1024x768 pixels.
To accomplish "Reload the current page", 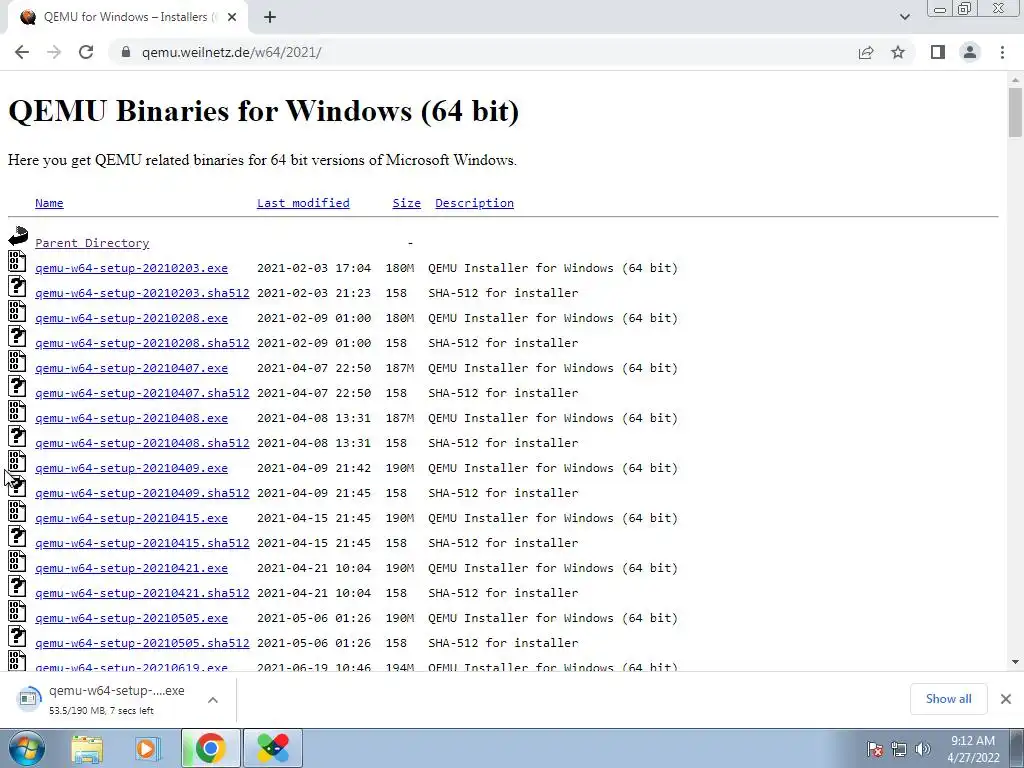I will point(86,52).
